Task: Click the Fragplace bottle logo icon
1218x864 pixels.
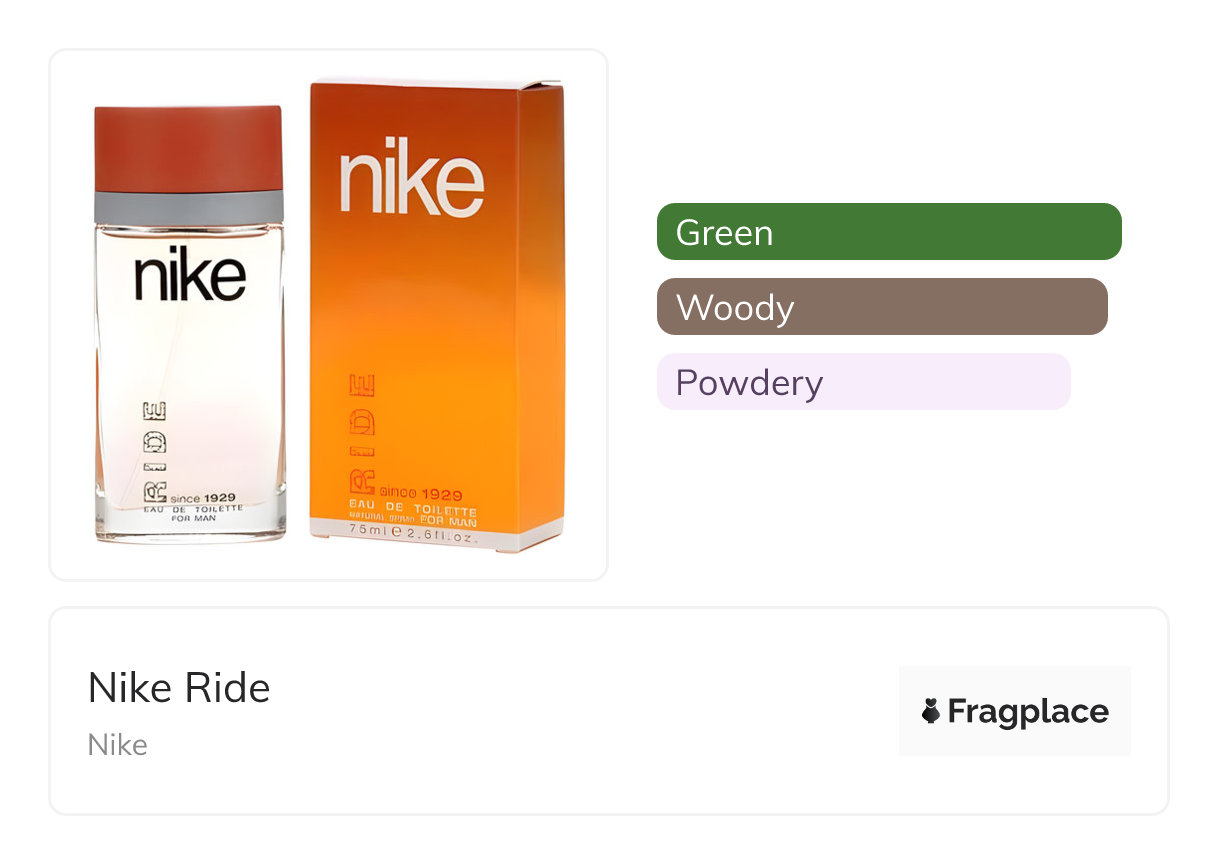Action: pyautogui.click(x=931, y=711)
